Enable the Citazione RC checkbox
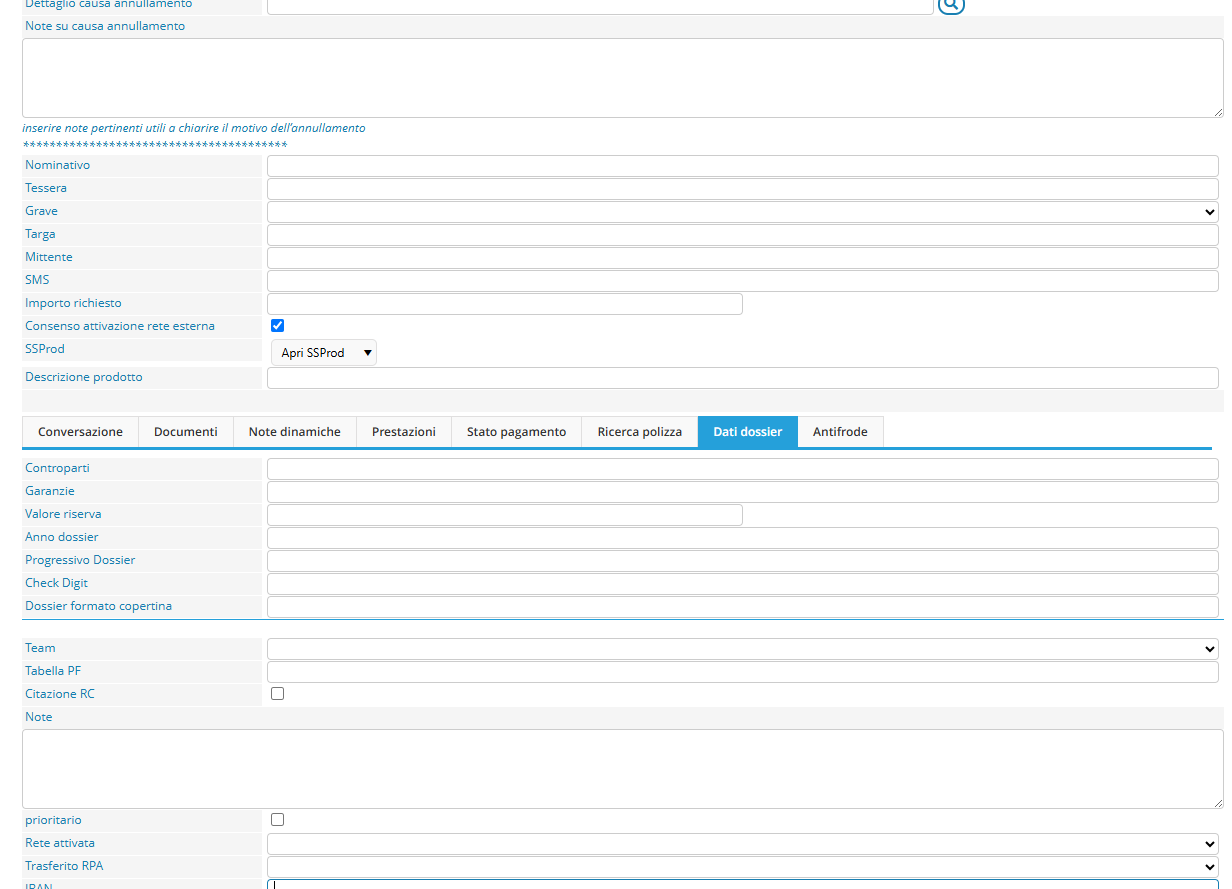The height and width of the screenshot is (889, 1232). click(x=278, y=693)
